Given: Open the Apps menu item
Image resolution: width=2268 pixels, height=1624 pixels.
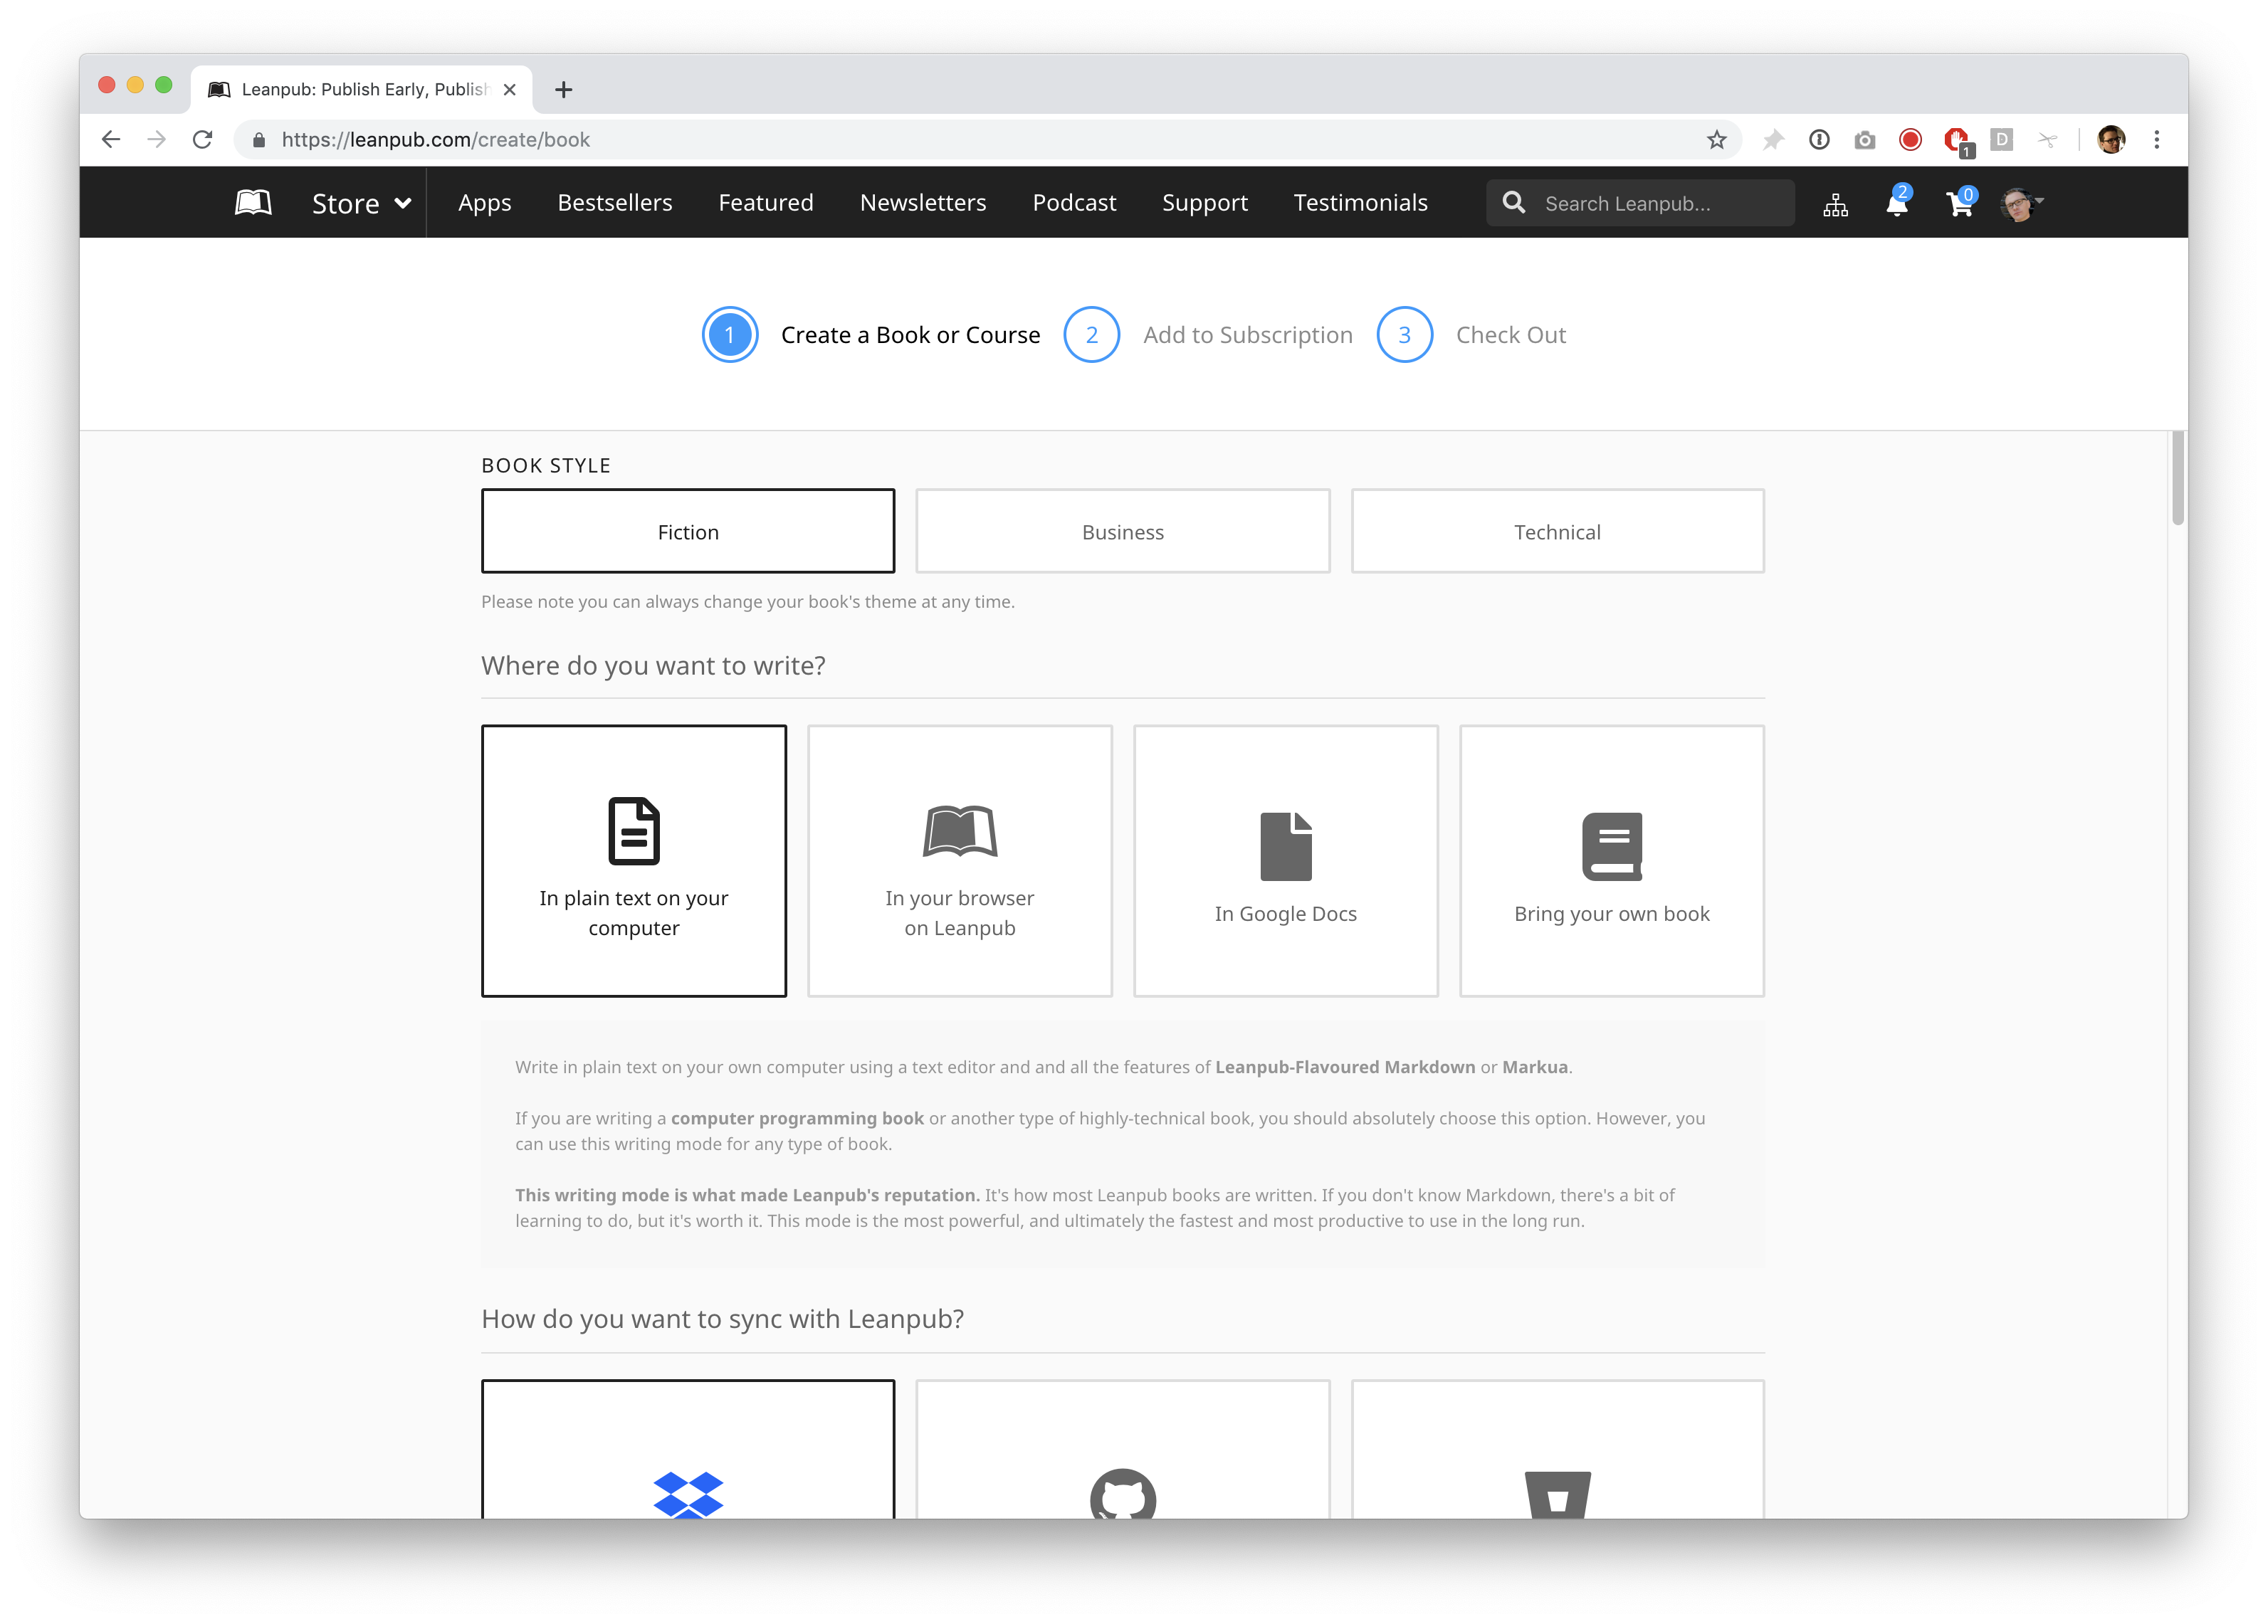Looking at the screenshot, I should (x=484, y=203).
